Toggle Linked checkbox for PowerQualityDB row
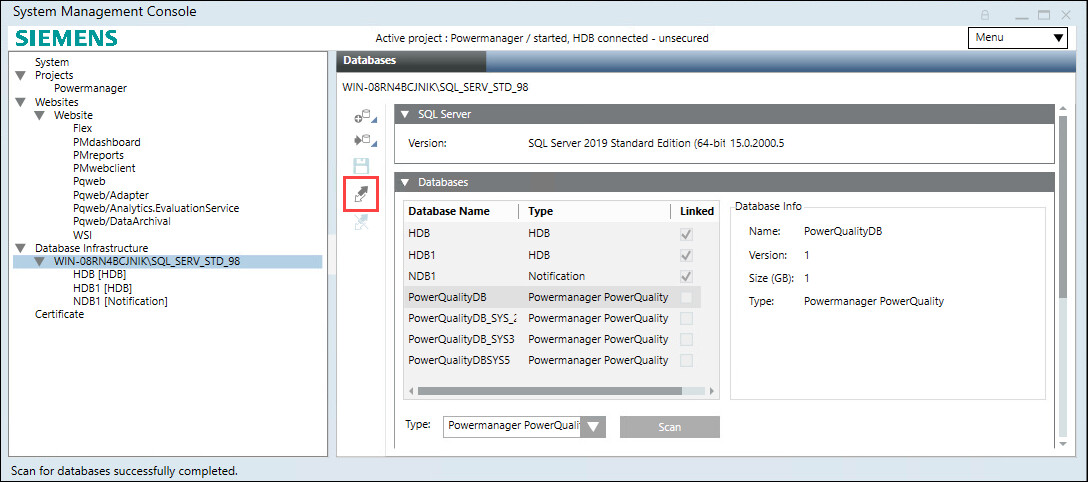Viewport: 1088px width, 482px height. click(685, 297)
